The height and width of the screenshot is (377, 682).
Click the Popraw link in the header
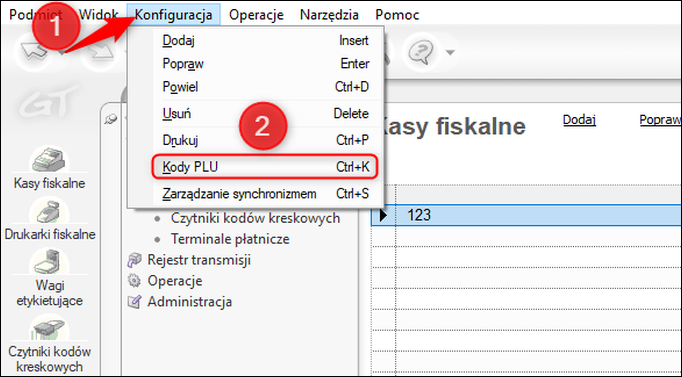660,120
